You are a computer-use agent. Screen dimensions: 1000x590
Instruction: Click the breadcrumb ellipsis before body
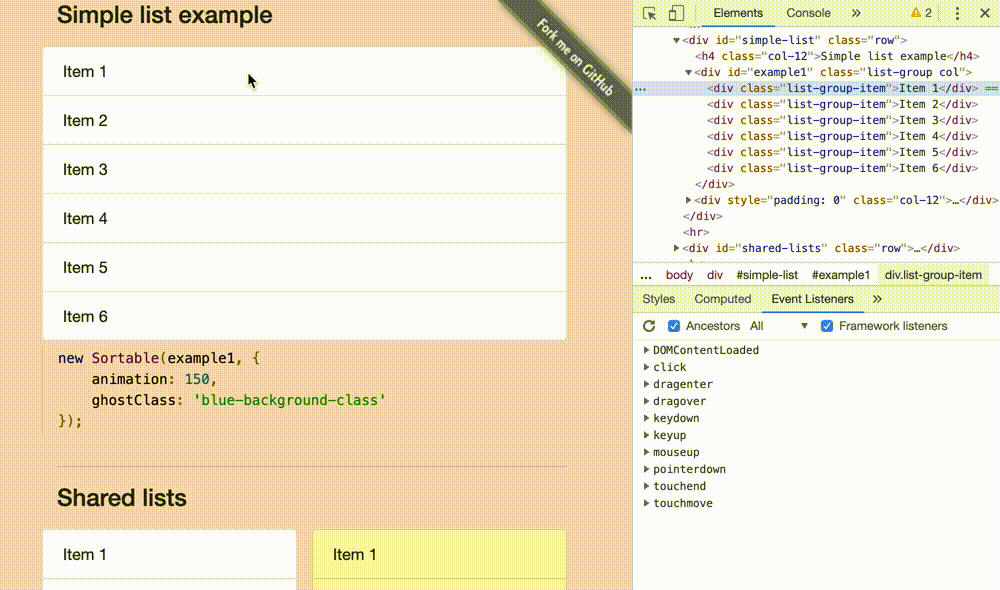pos(646,276)
